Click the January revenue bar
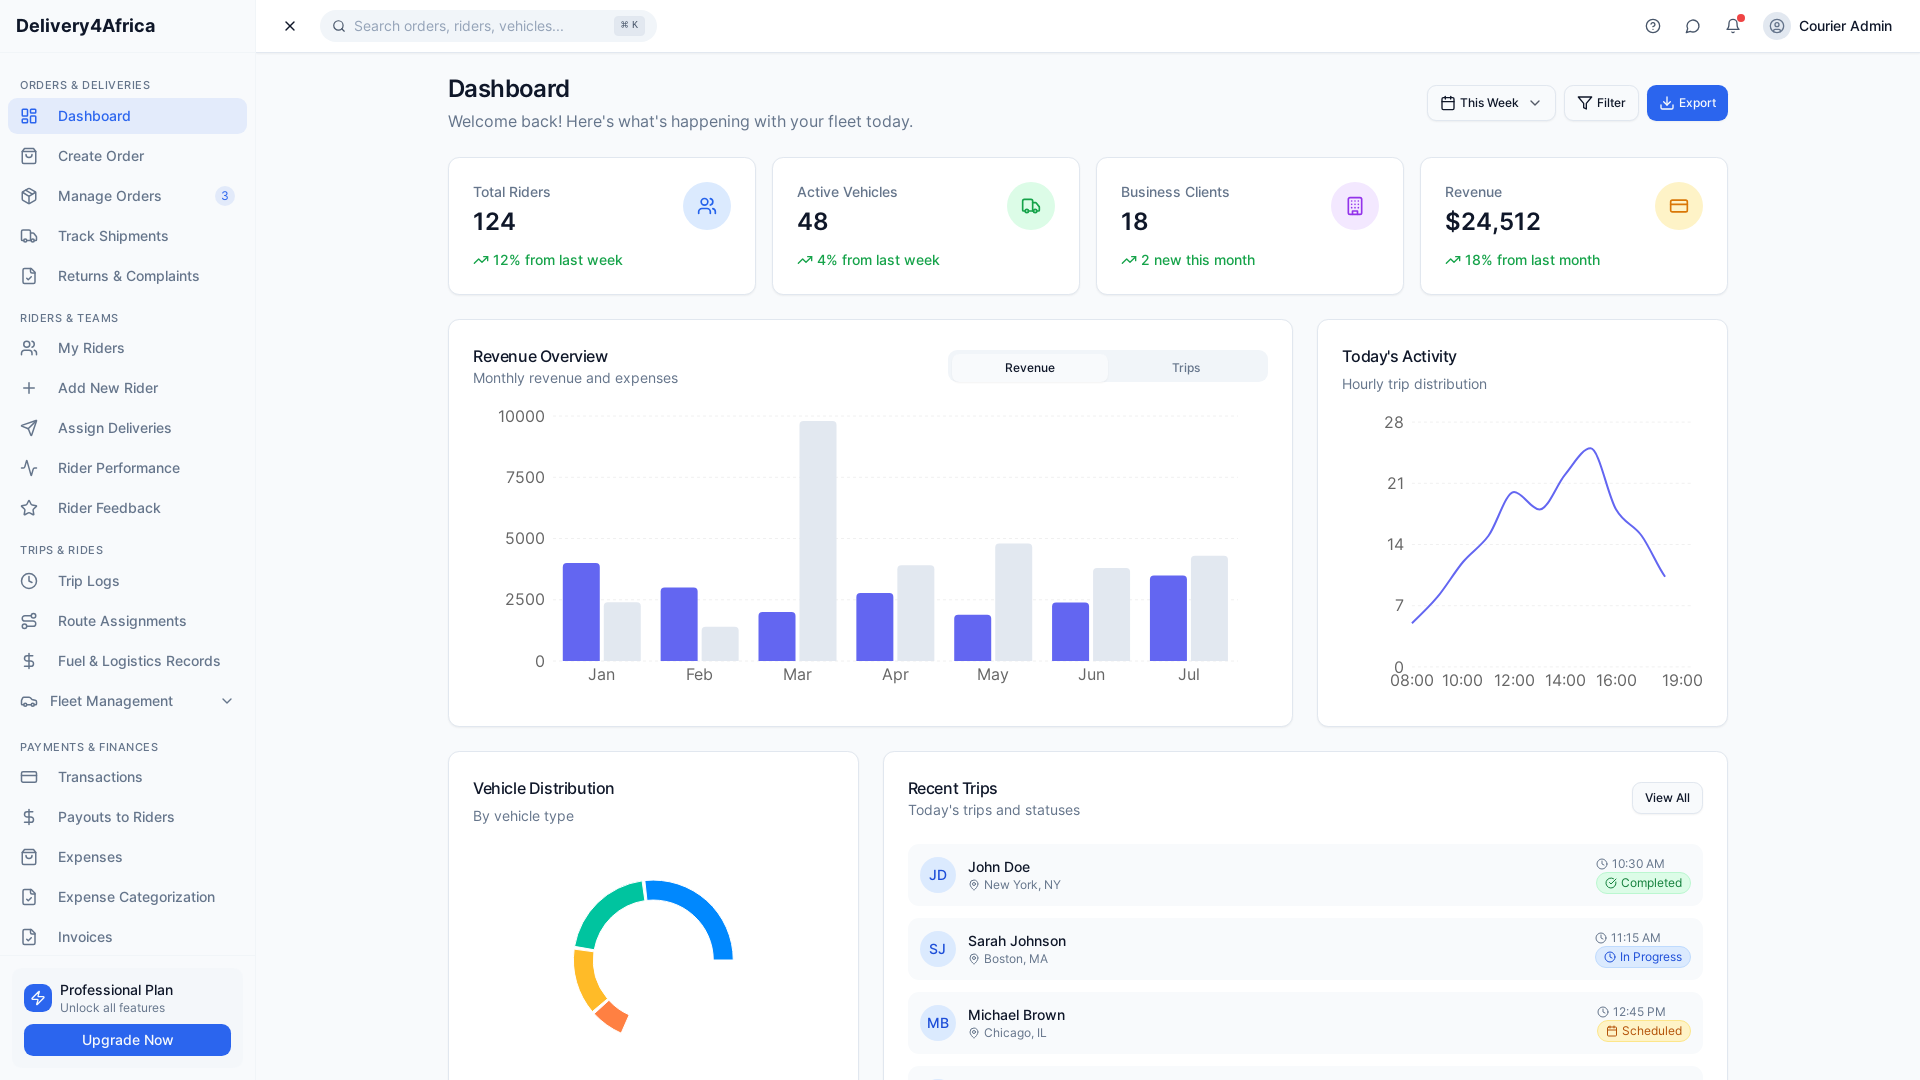The image size is (1920, 1080). click(x=581, y=612)
